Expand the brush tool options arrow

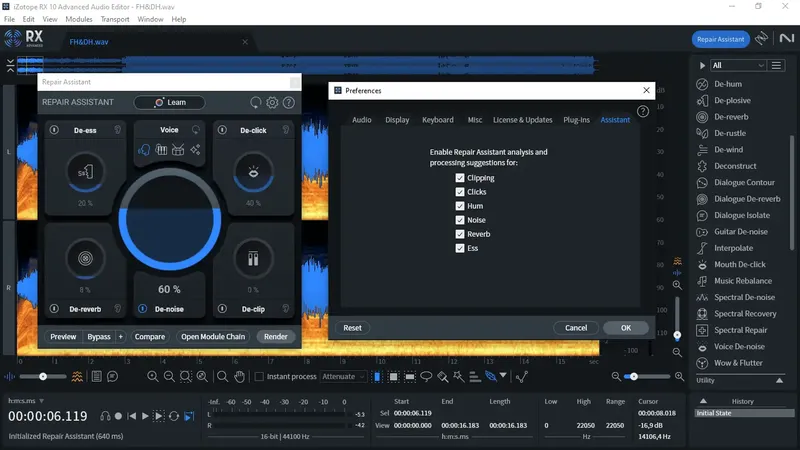(503, 376)
